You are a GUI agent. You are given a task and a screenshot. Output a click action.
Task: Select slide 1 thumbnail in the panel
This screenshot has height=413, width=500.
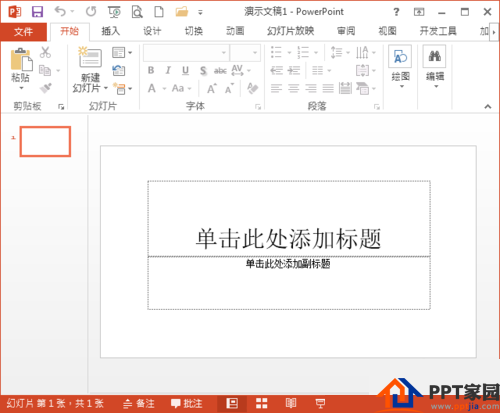(45, 141)
